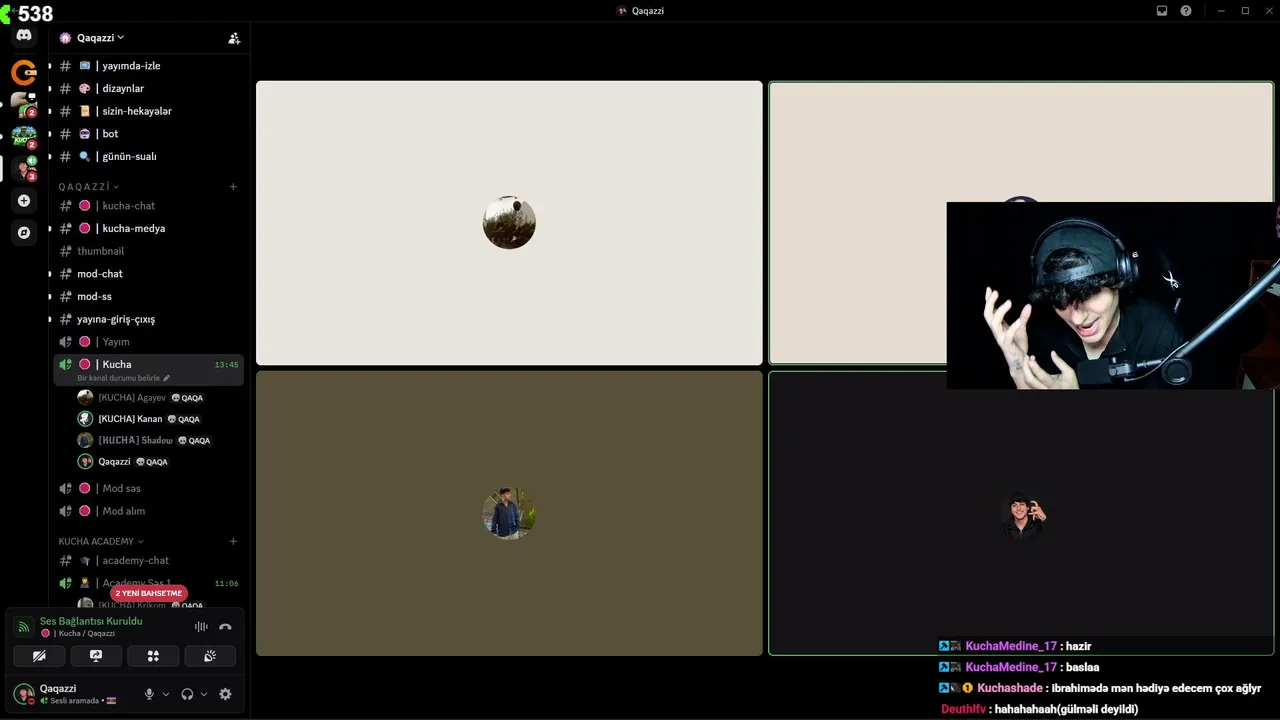Screen dimensions: 1280x720
Task: Add a new server with plus icon
Action: point(24,200)
